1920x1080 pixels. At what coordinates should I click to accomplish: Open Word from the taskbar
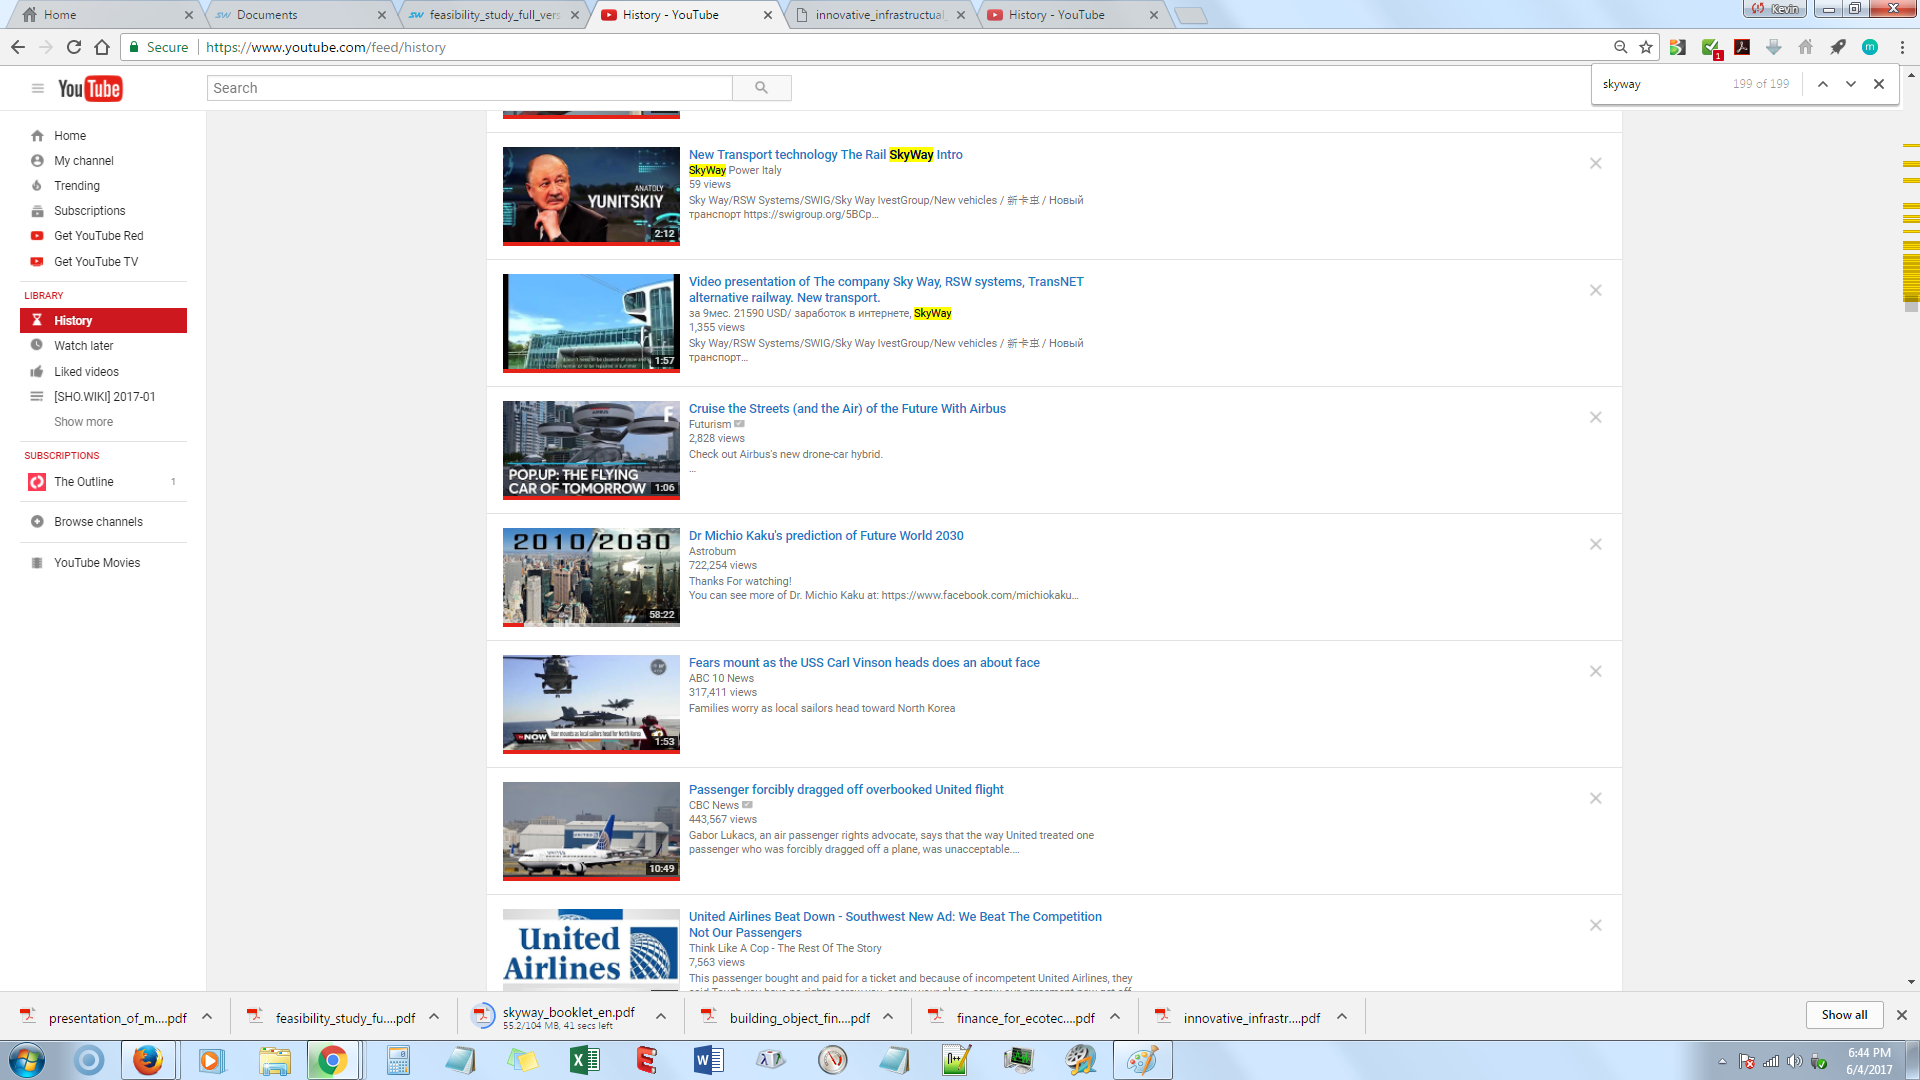pos(708,1060)
